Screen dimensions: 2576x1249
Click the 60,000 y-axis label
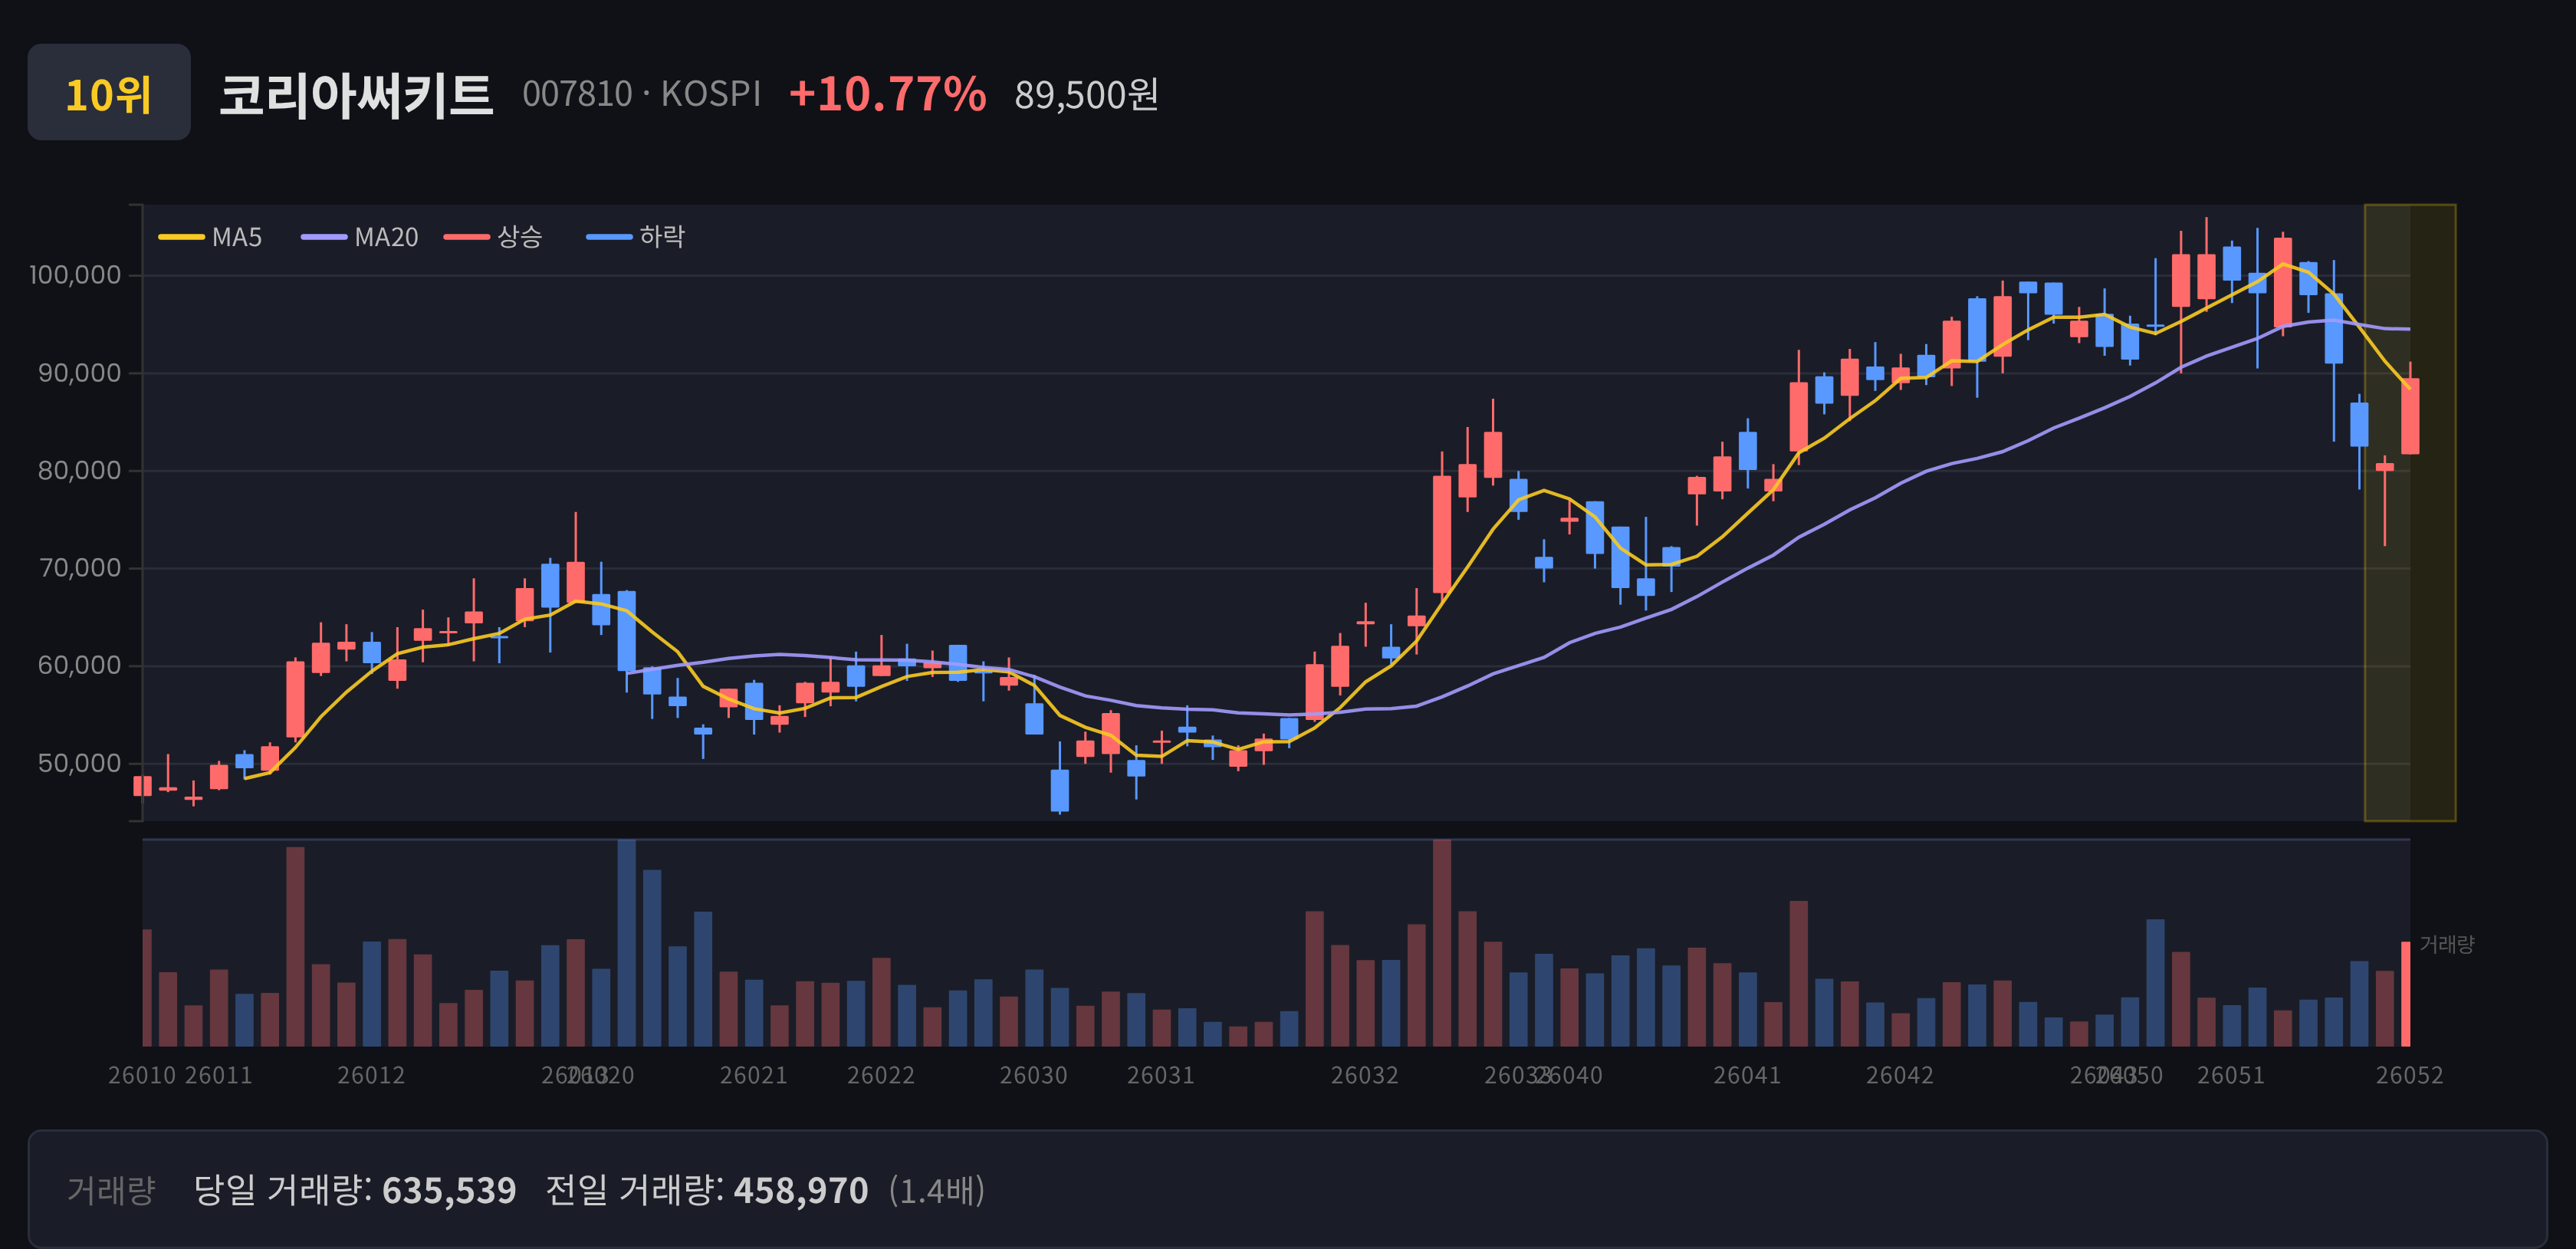(79, 665)
